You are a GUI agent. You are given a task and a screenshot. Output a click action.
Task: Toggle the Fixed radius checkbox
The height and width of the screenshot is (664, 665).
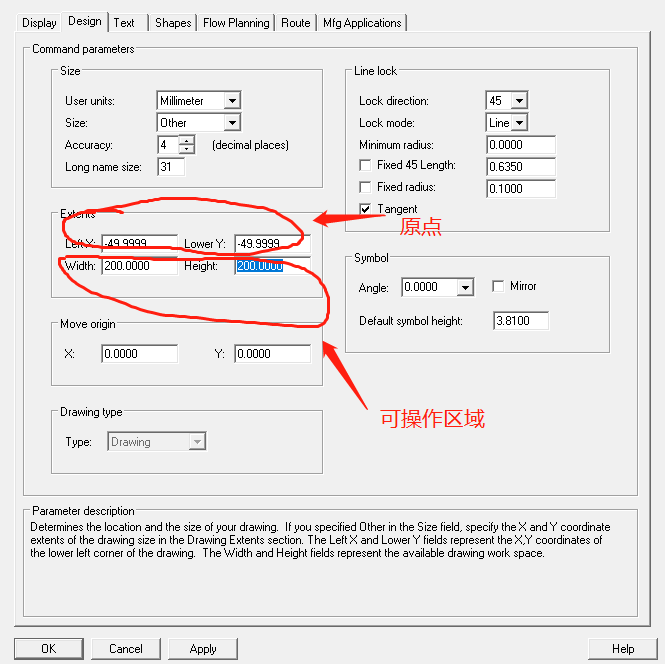(365, 187)
